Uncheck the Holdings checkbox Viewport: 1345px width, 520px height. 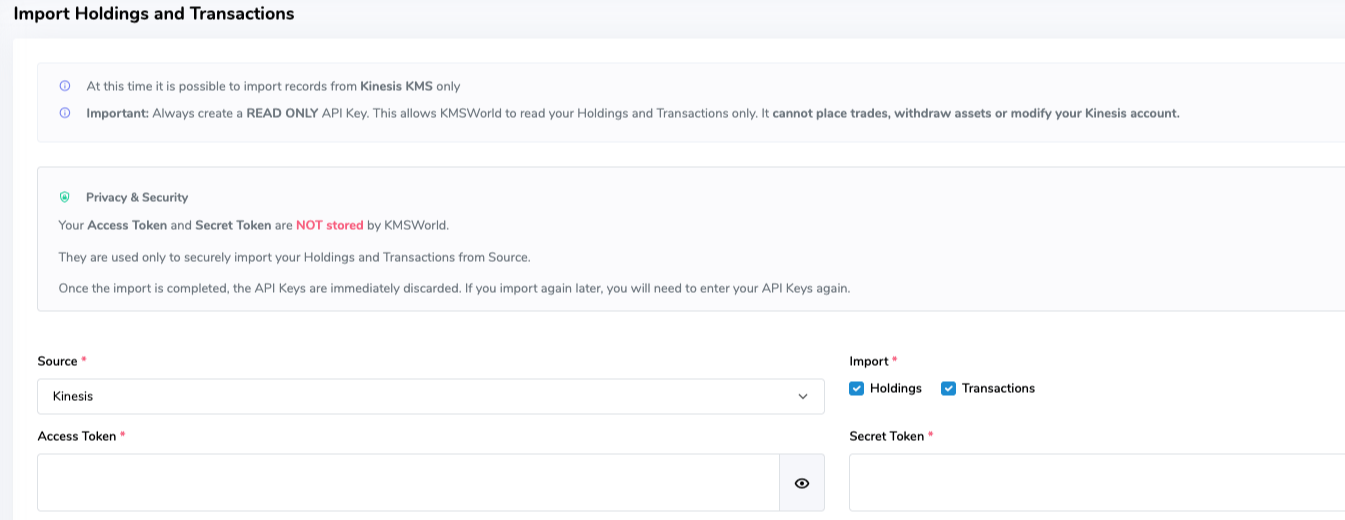(x=856, y=388)
